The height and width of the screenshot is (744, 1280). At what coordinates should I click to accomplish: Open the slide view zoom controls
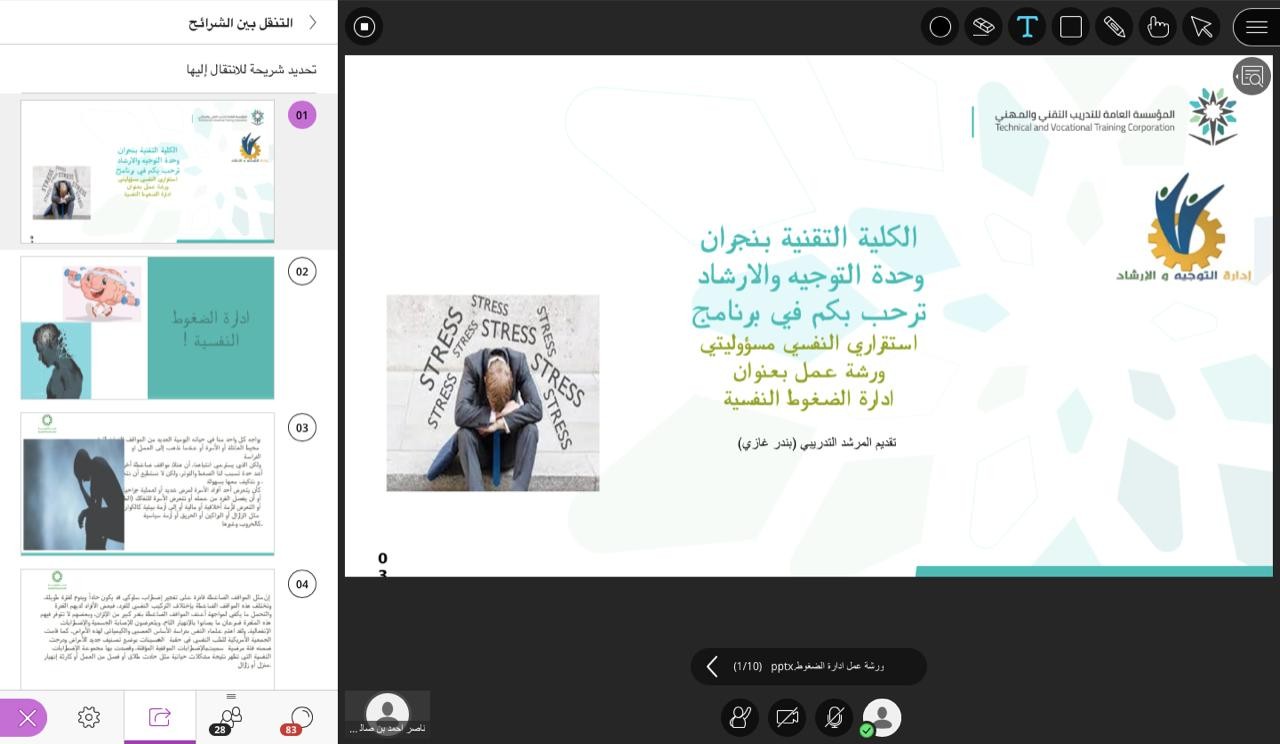click(1251, 76)
